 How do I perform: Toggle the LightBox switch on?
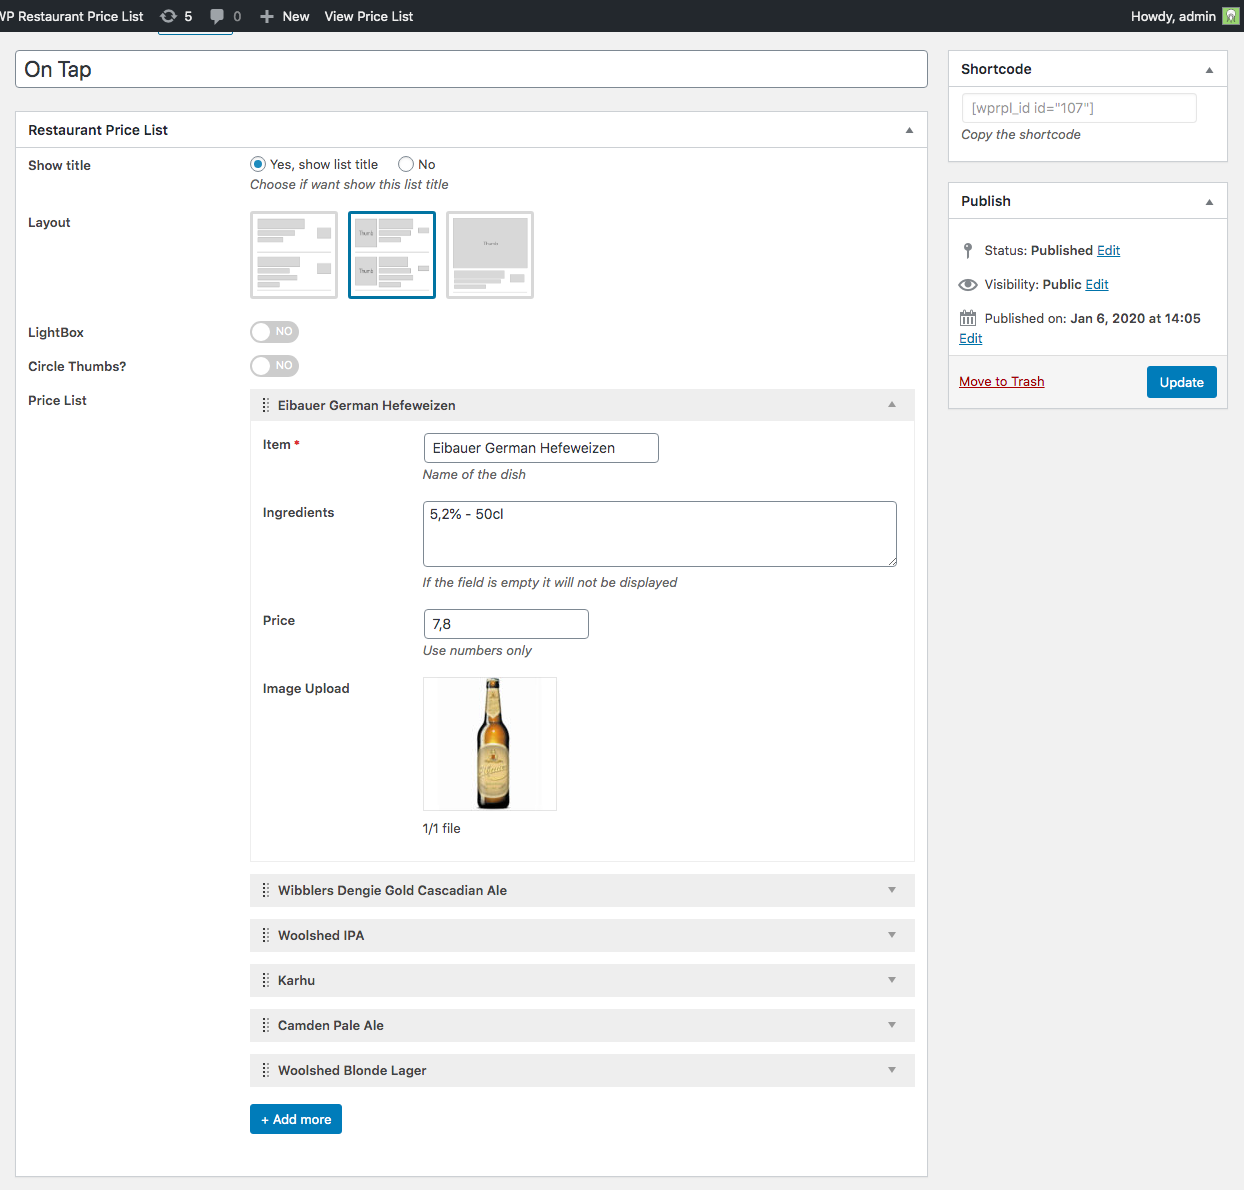click(274, 332)
